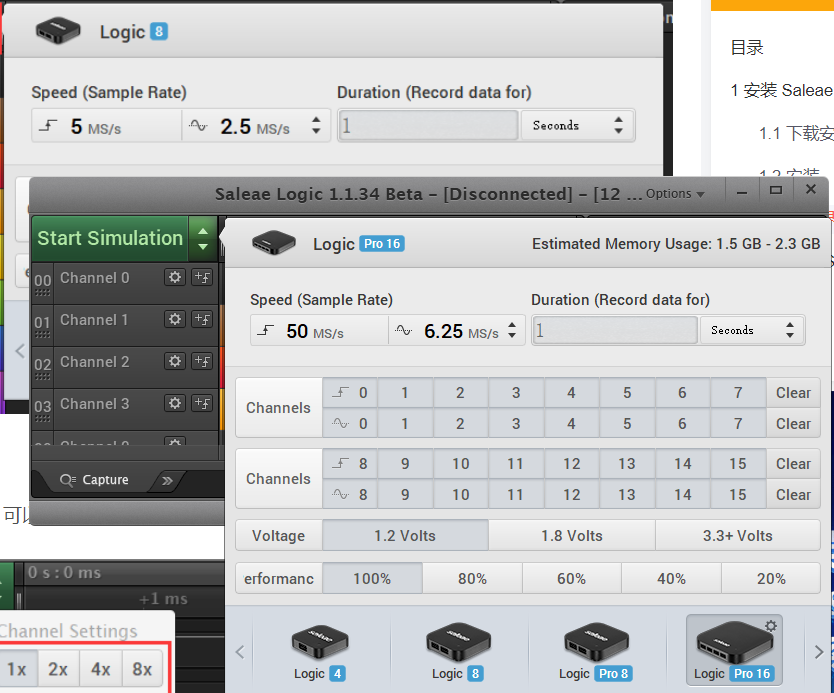Set performance to 60%
Image resolution: width=834 pixels, height=693 pixels.
(x=572, y=579)
